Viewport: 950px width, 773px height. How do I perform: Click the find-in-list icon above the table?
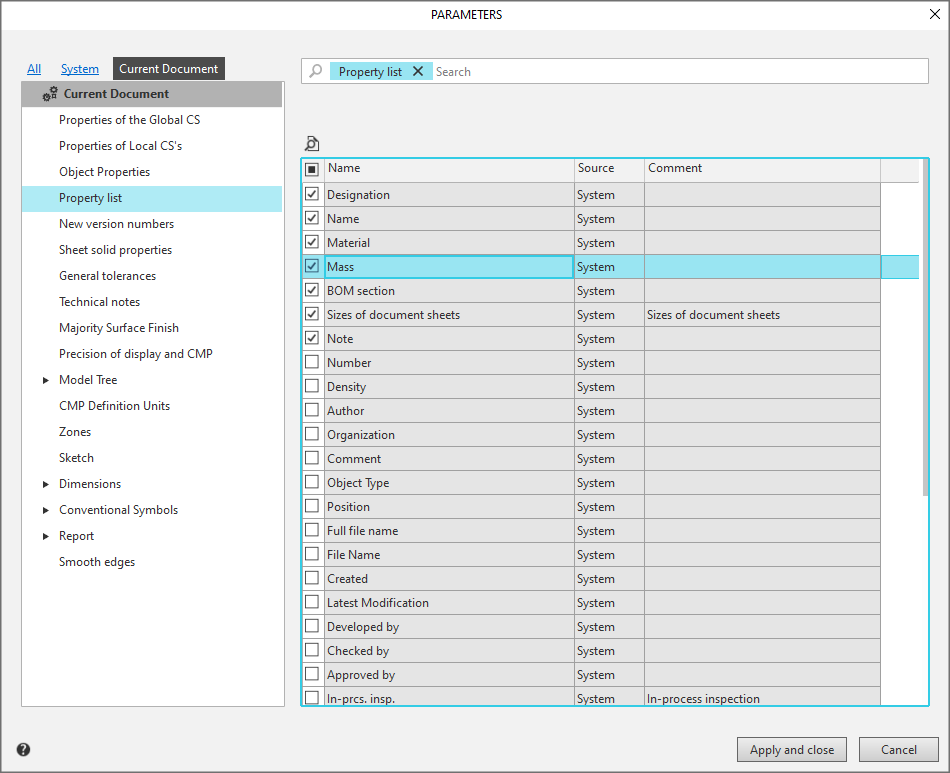click(312, 143)
